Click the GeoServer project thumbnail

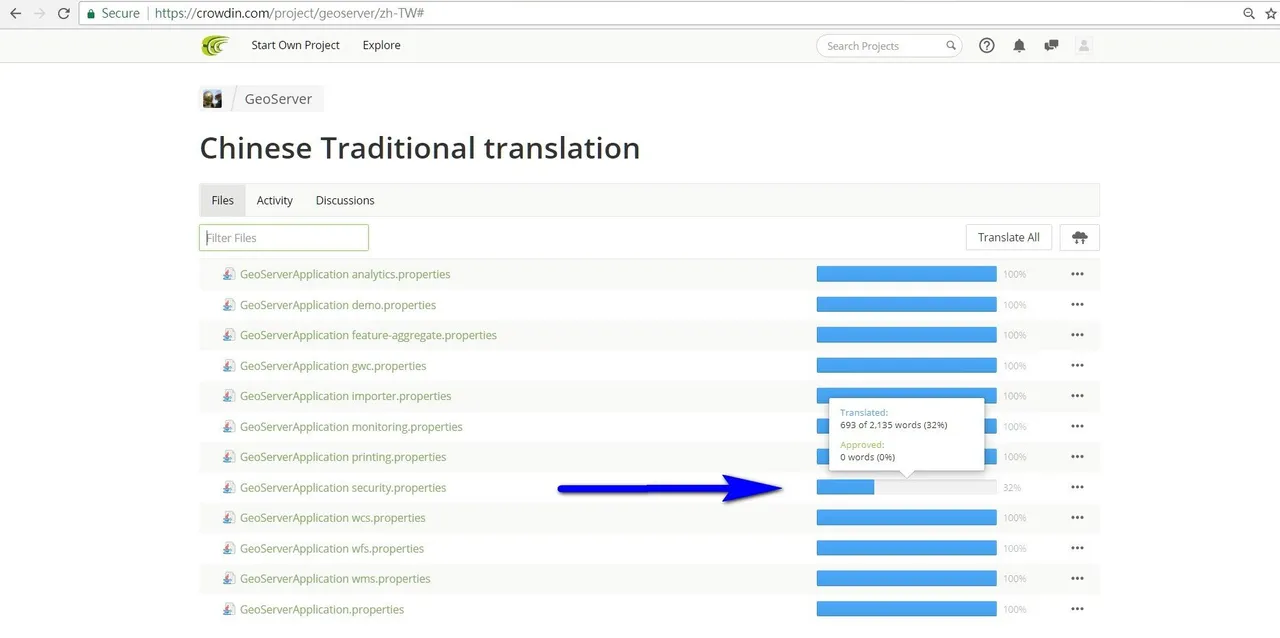(x=212, y=99)
